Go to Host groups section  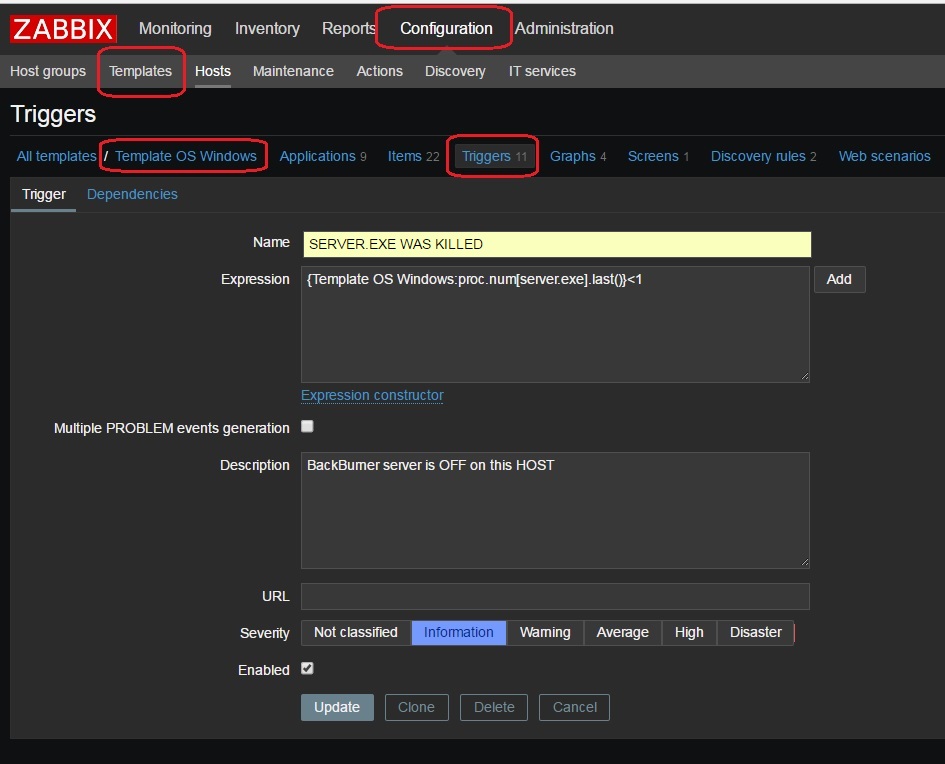pos(48,71)
